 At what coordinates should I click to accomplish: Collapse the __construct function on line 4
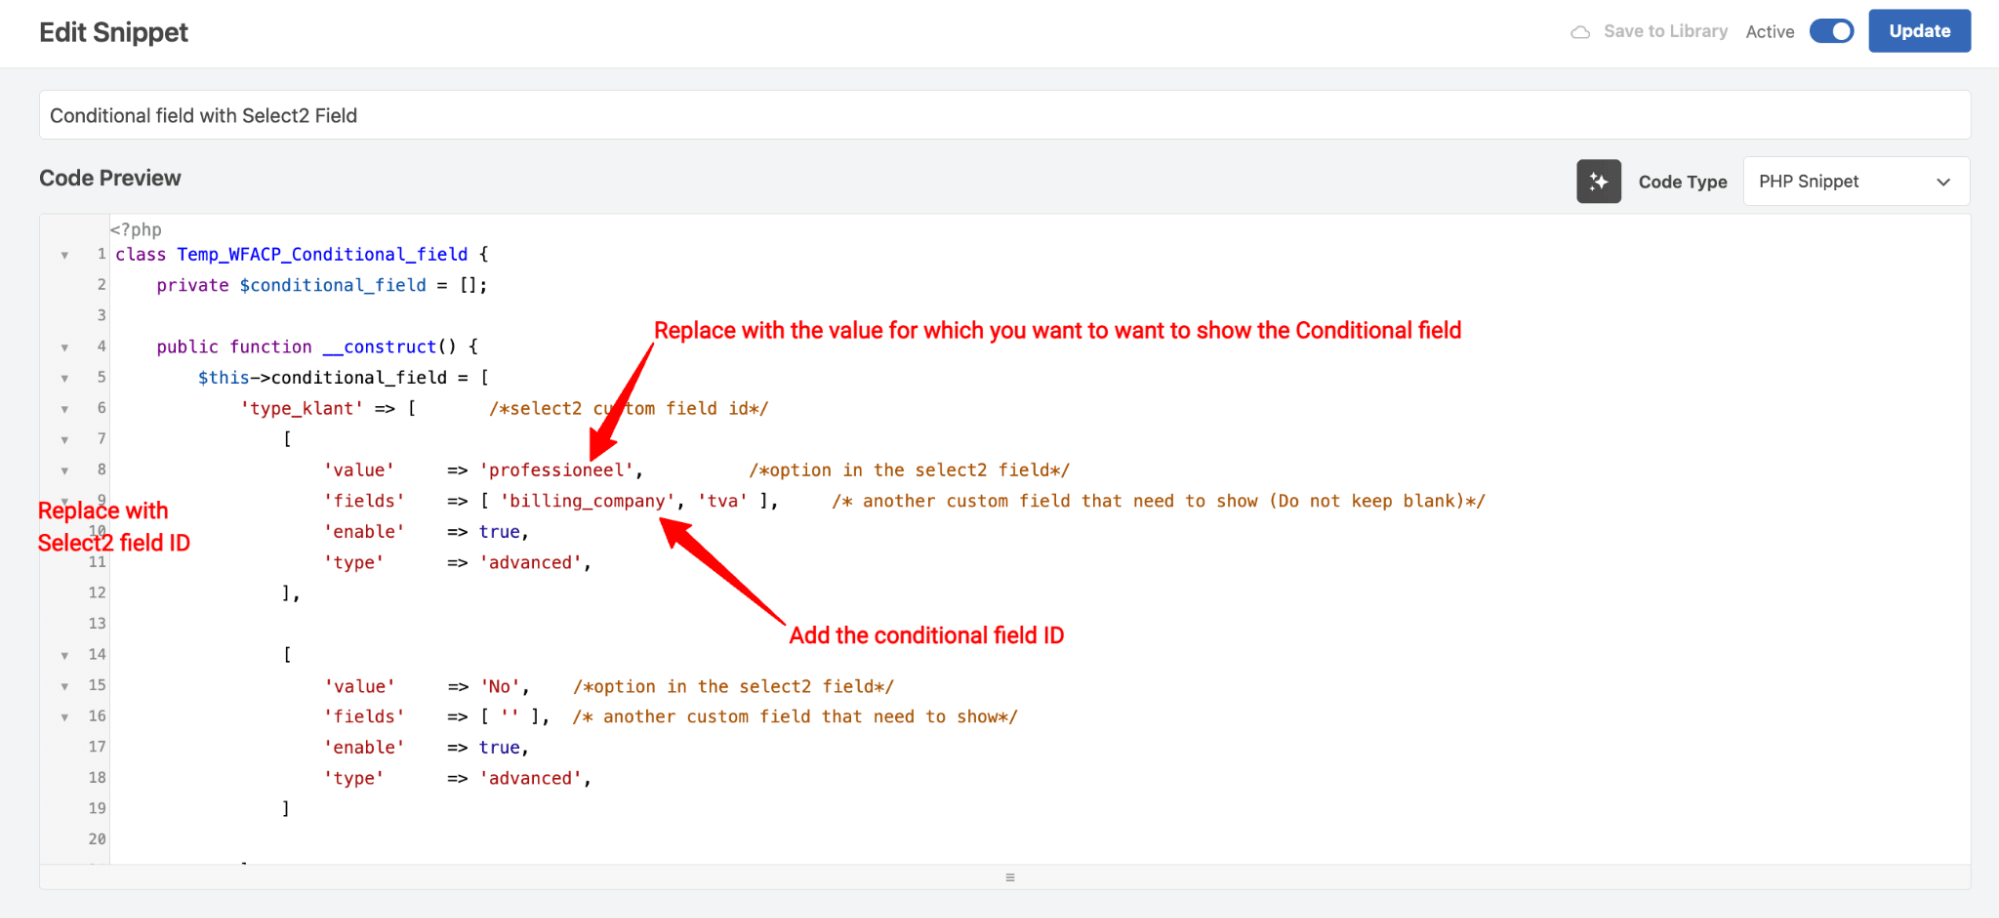point(64,347)
